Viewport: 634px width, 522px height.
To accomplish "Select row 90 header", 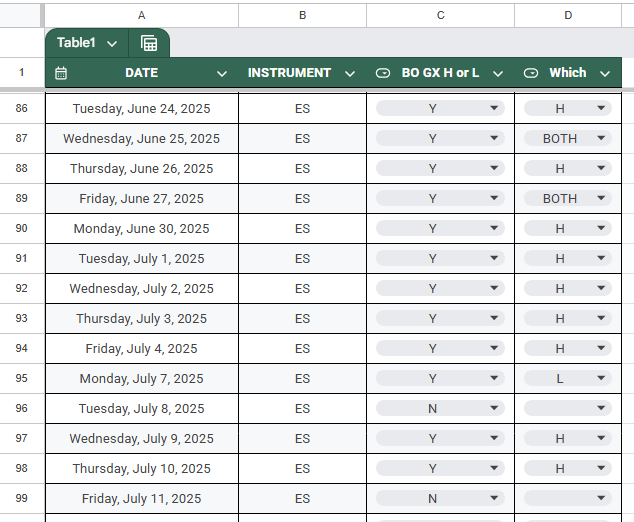I will [22, 229].
